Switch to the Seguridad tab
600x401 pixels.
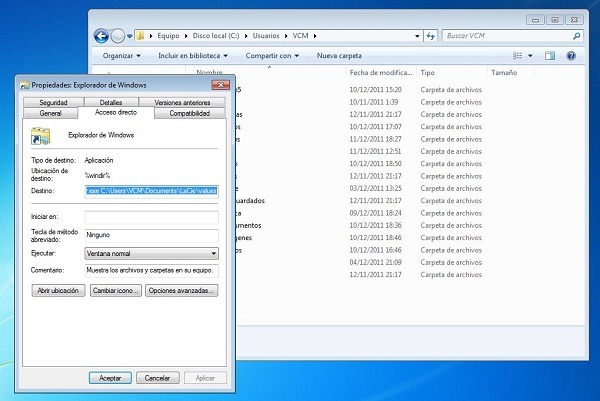pos(53,102)
